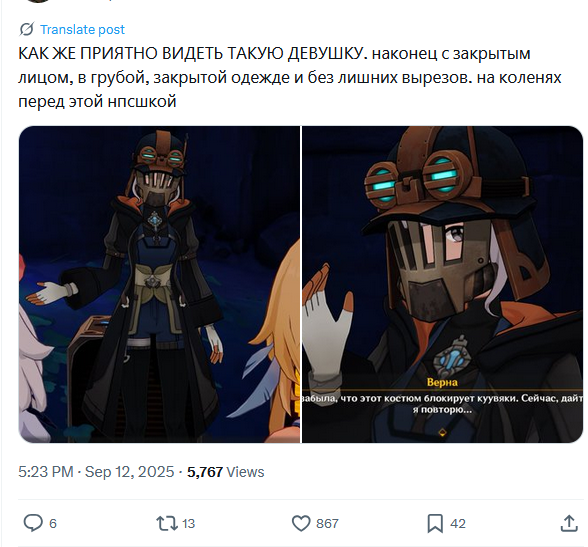588x547 pixels.
Task: Open the Translate post link
Action: pyautogui.click(x=82, y=29)
